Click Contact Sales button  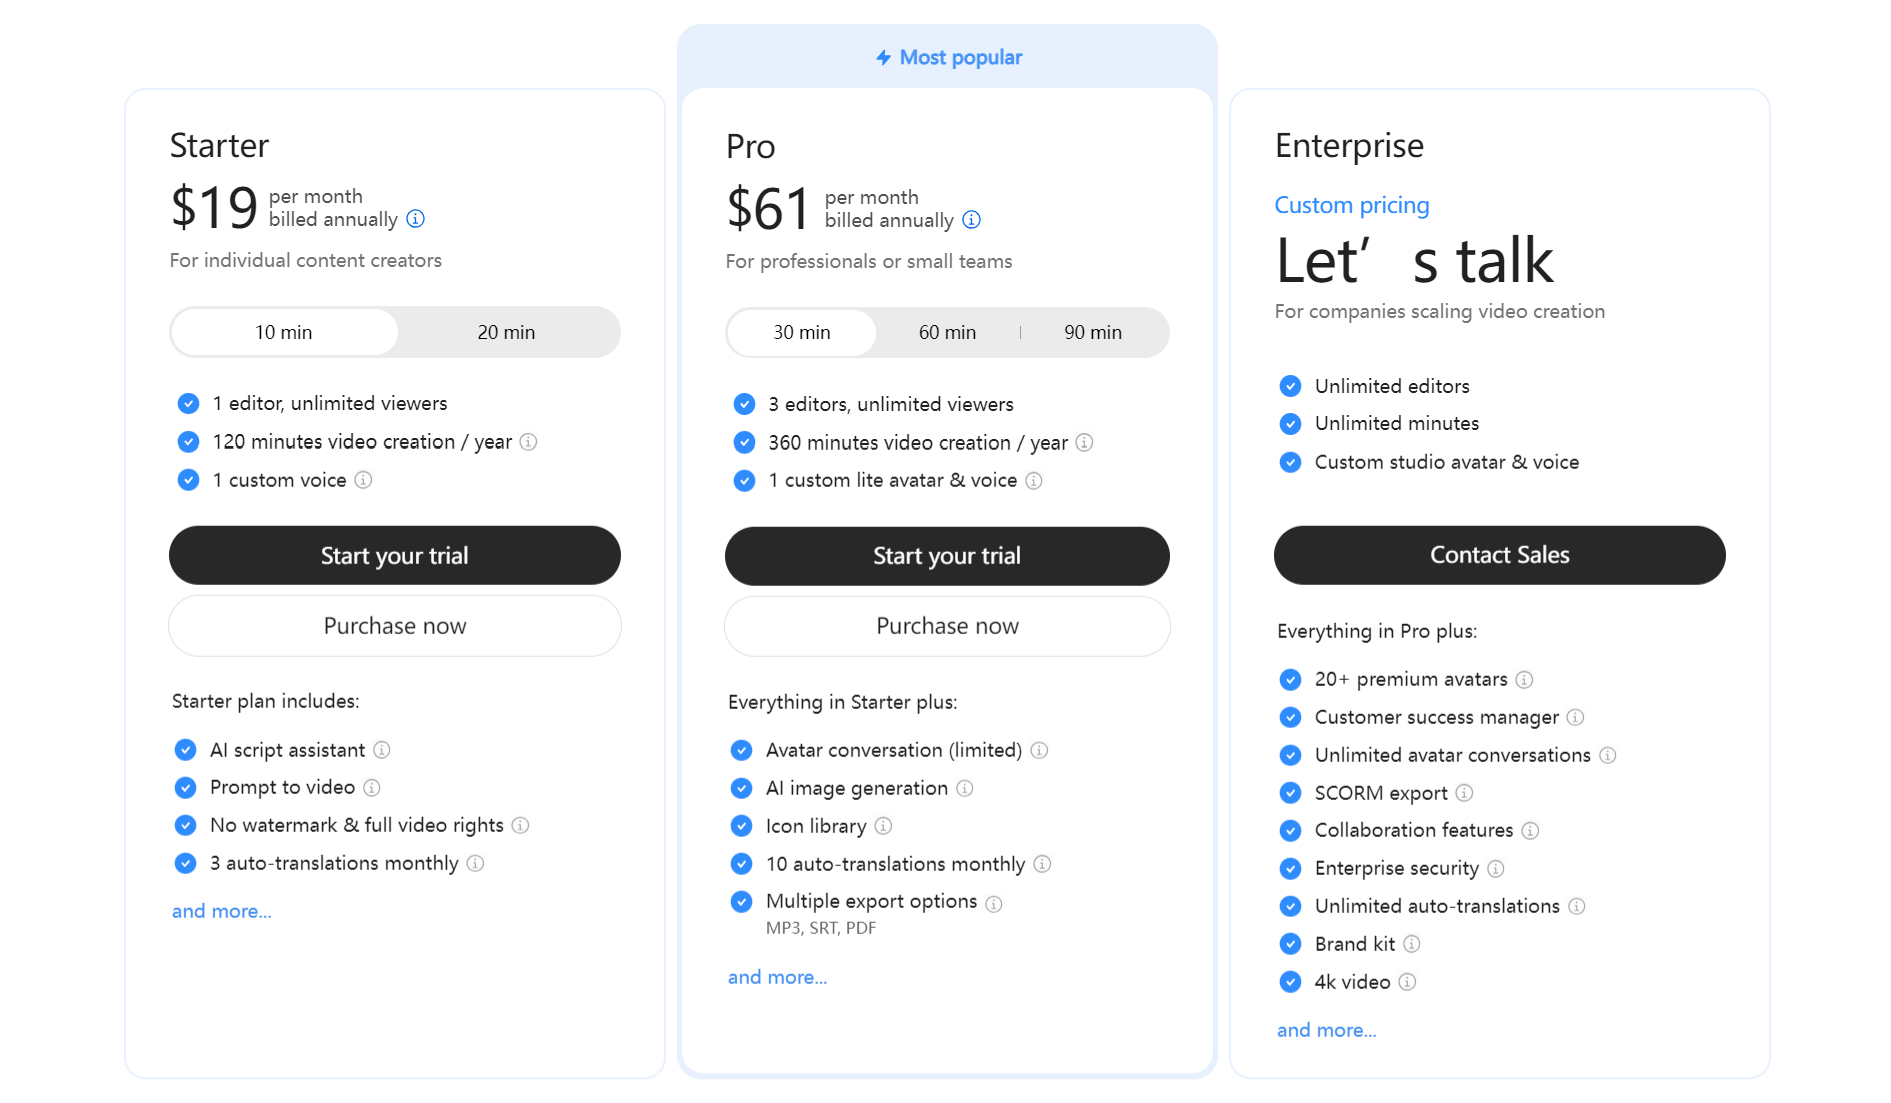(1499, 555)
